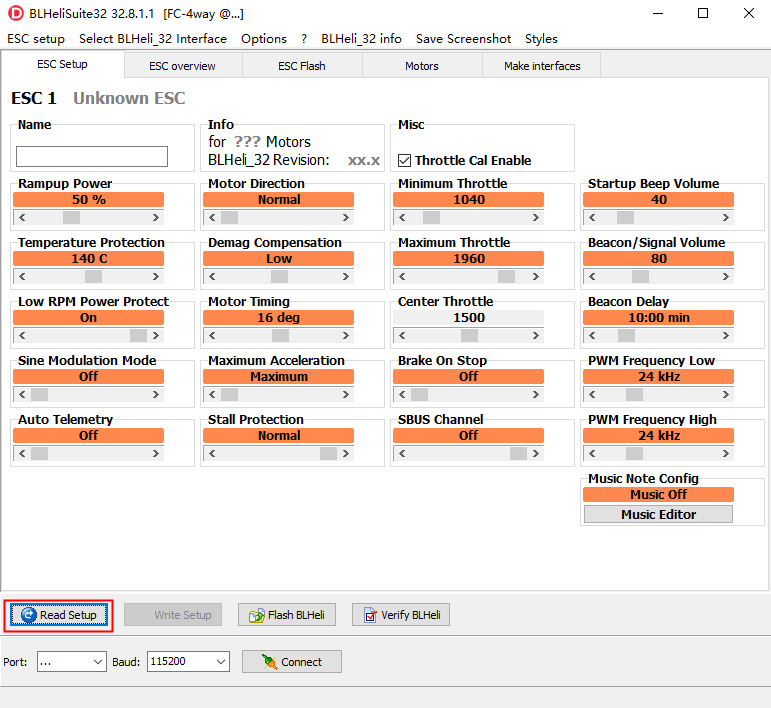Click the Flash BLHeli chip icon

pyautogui.click(x=257, y=615)
